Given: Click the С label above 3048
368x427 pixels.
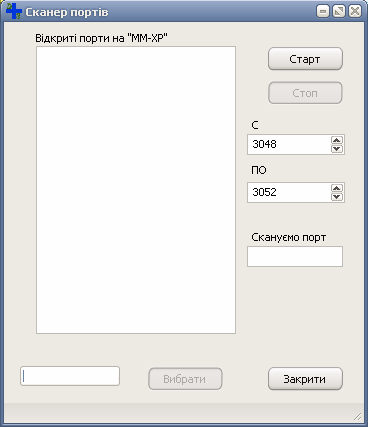Looking at the screenshot, I should (255, 125).
